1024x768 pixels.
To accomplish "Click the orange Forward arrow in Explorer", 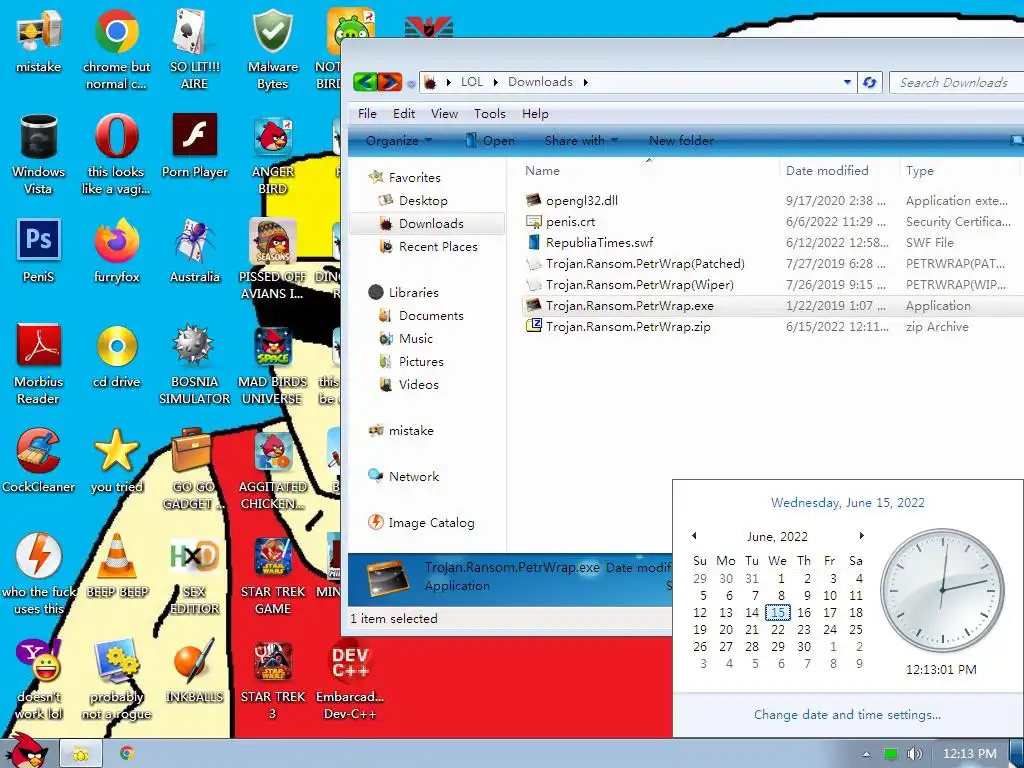I will coord(390,82).
